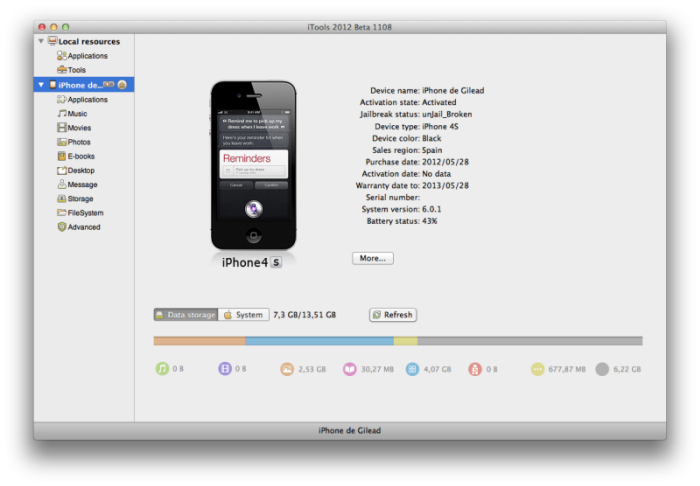Viewport: 700px width, 486px height.
Task: Click the green zoom window button
Action: tap(65, 27)
